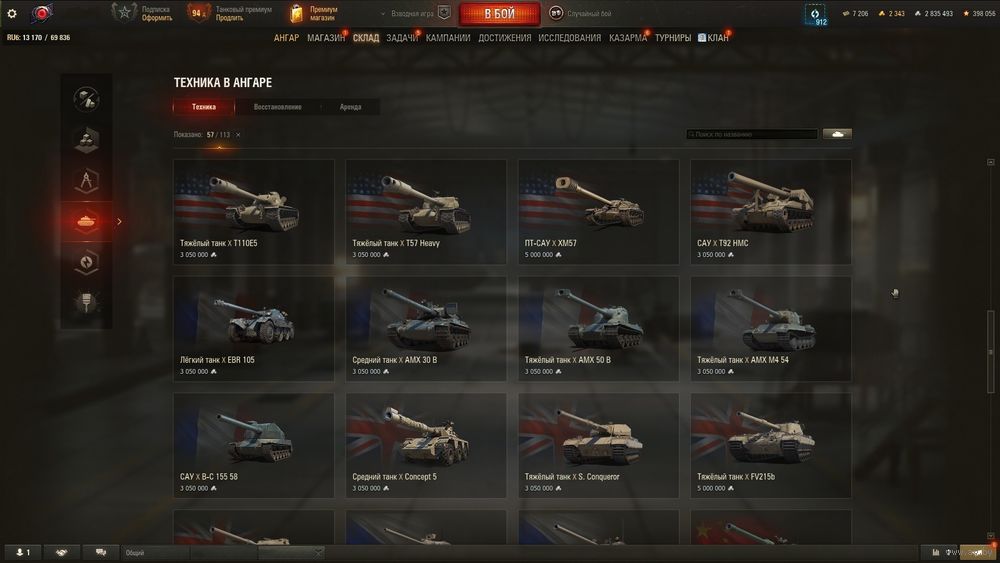Click the search by name input field
The width and height of the screenshot is (1000, 563).
click(x=752, y=134)
